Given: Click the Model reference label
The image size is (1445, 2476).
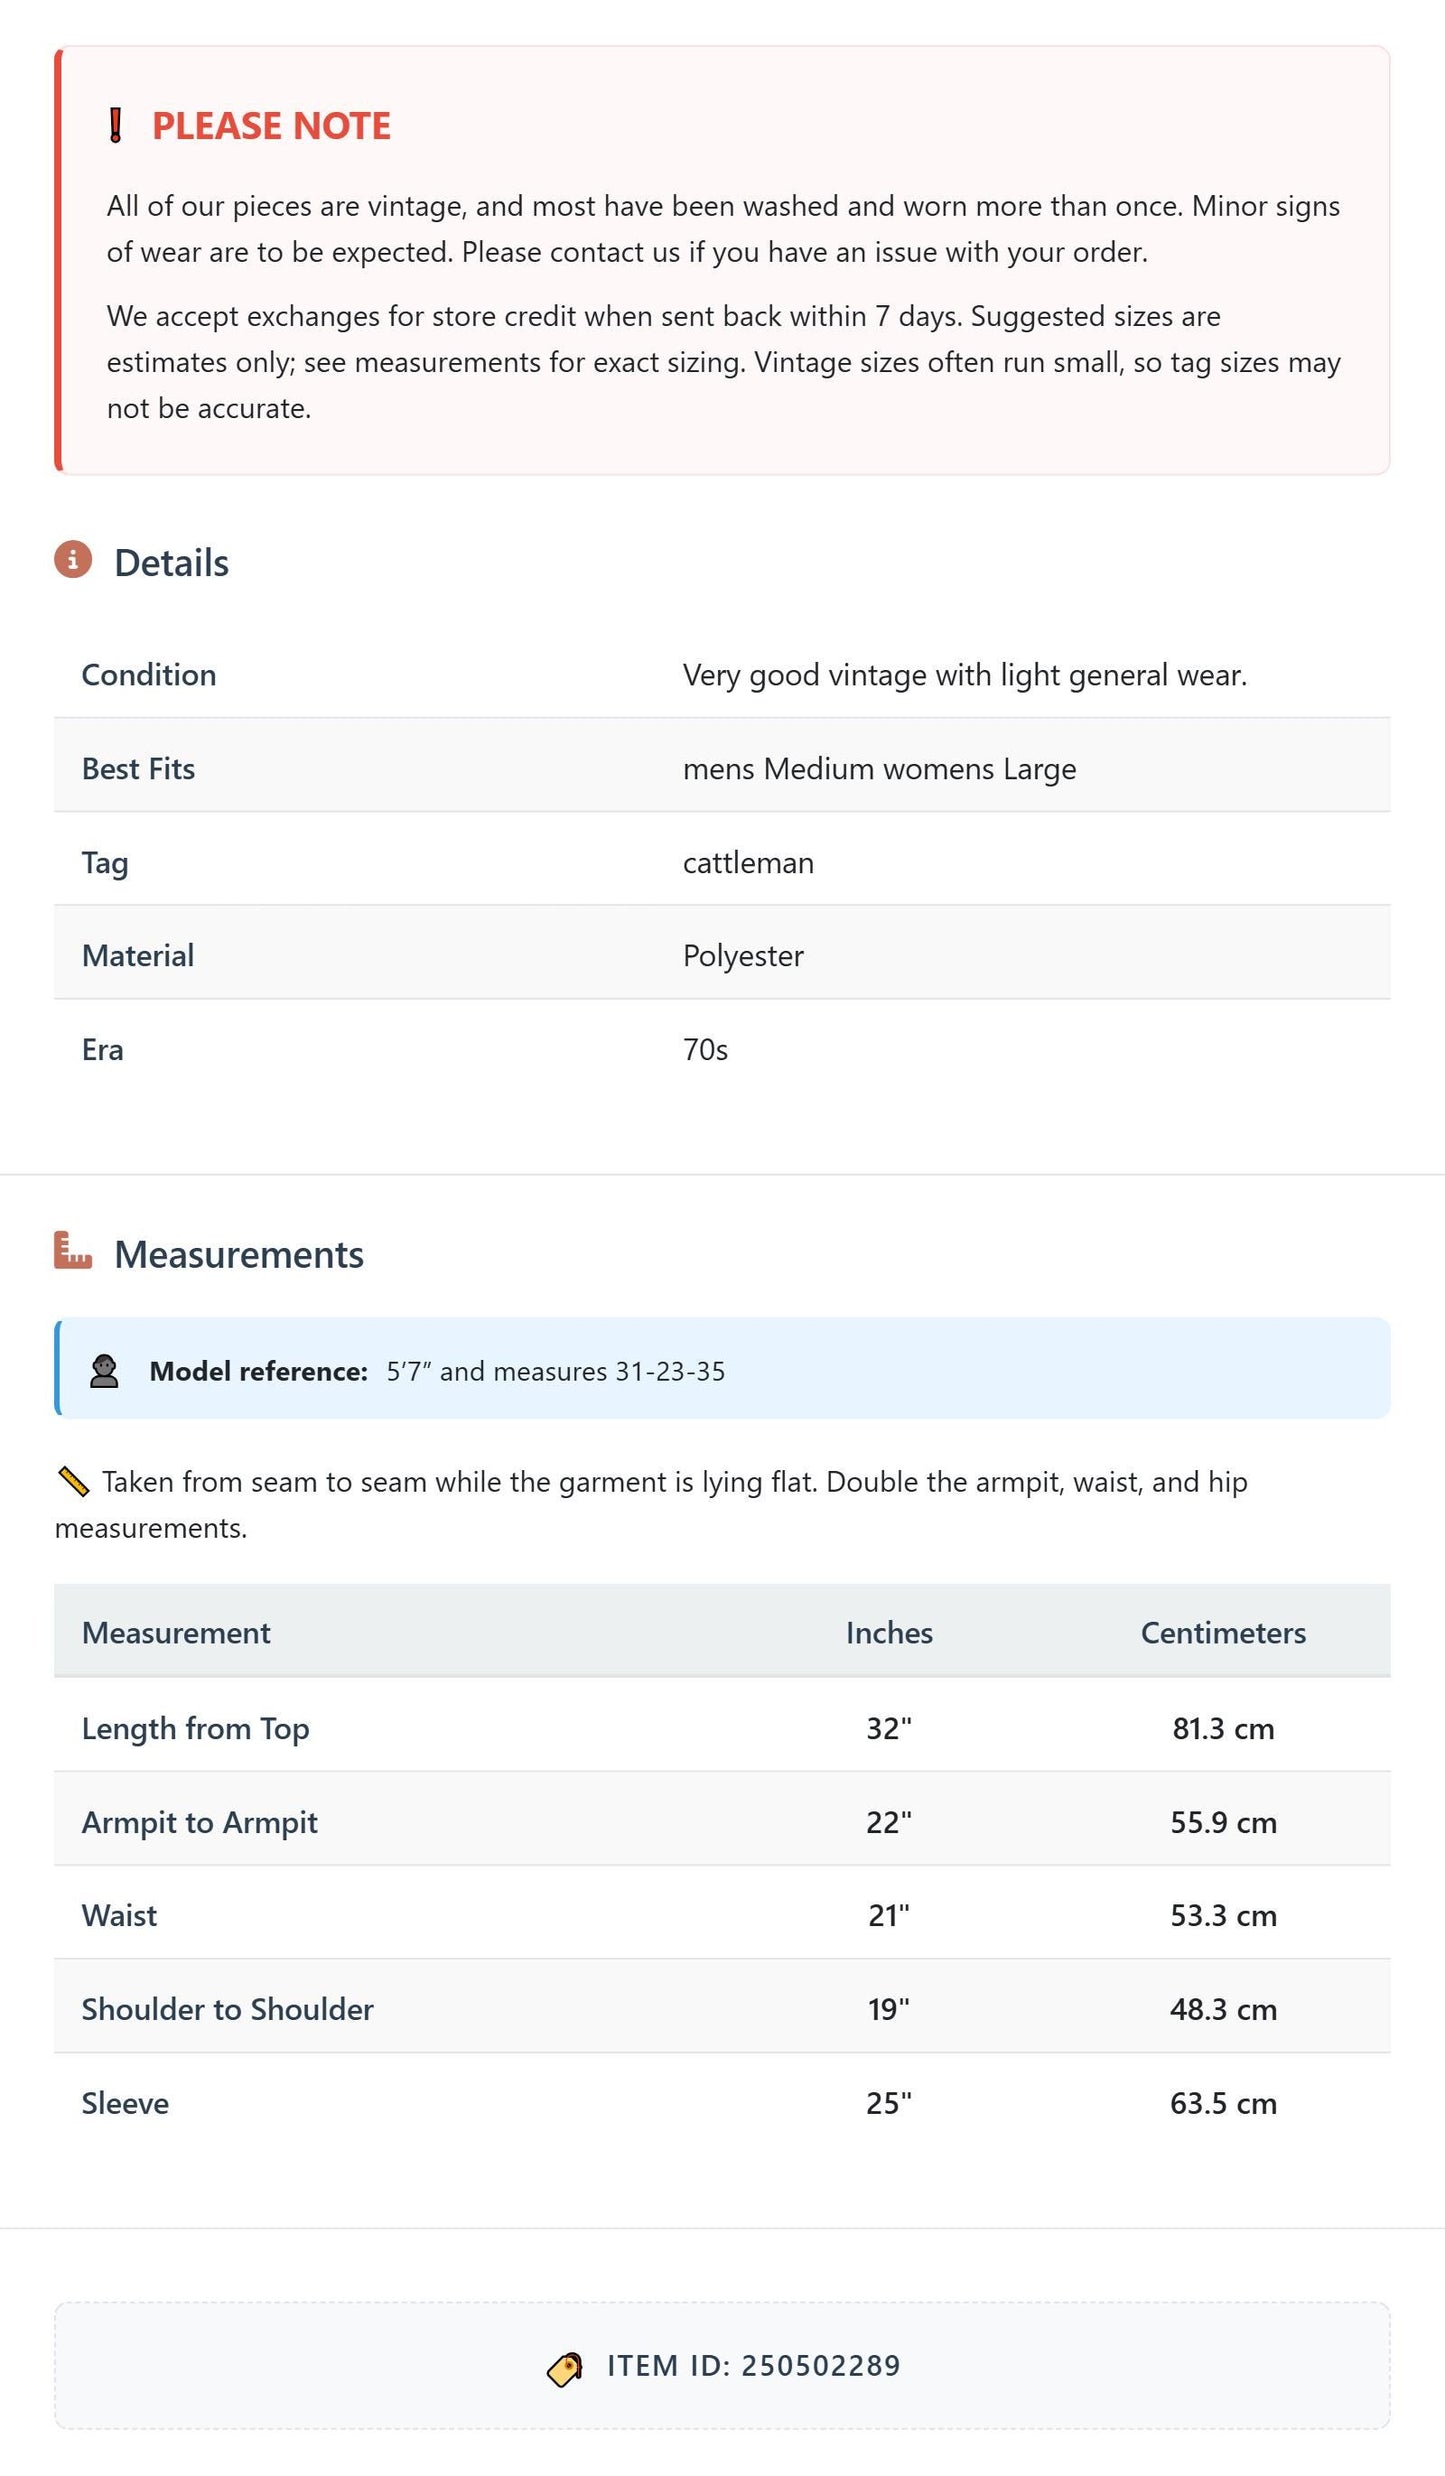Looking at the screenshot, I should point(259,1371).
